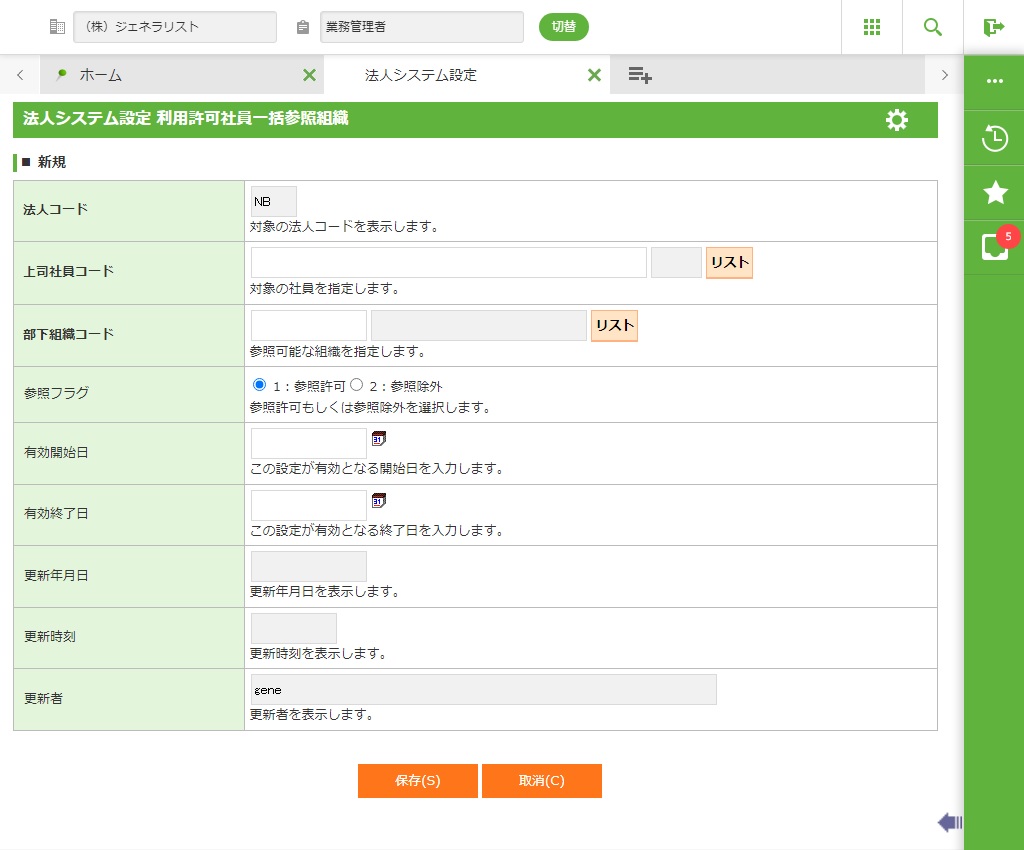Open favorites star icon in sidebar
The height and width of the screenshot is (850, 1024).
(994, 193)
